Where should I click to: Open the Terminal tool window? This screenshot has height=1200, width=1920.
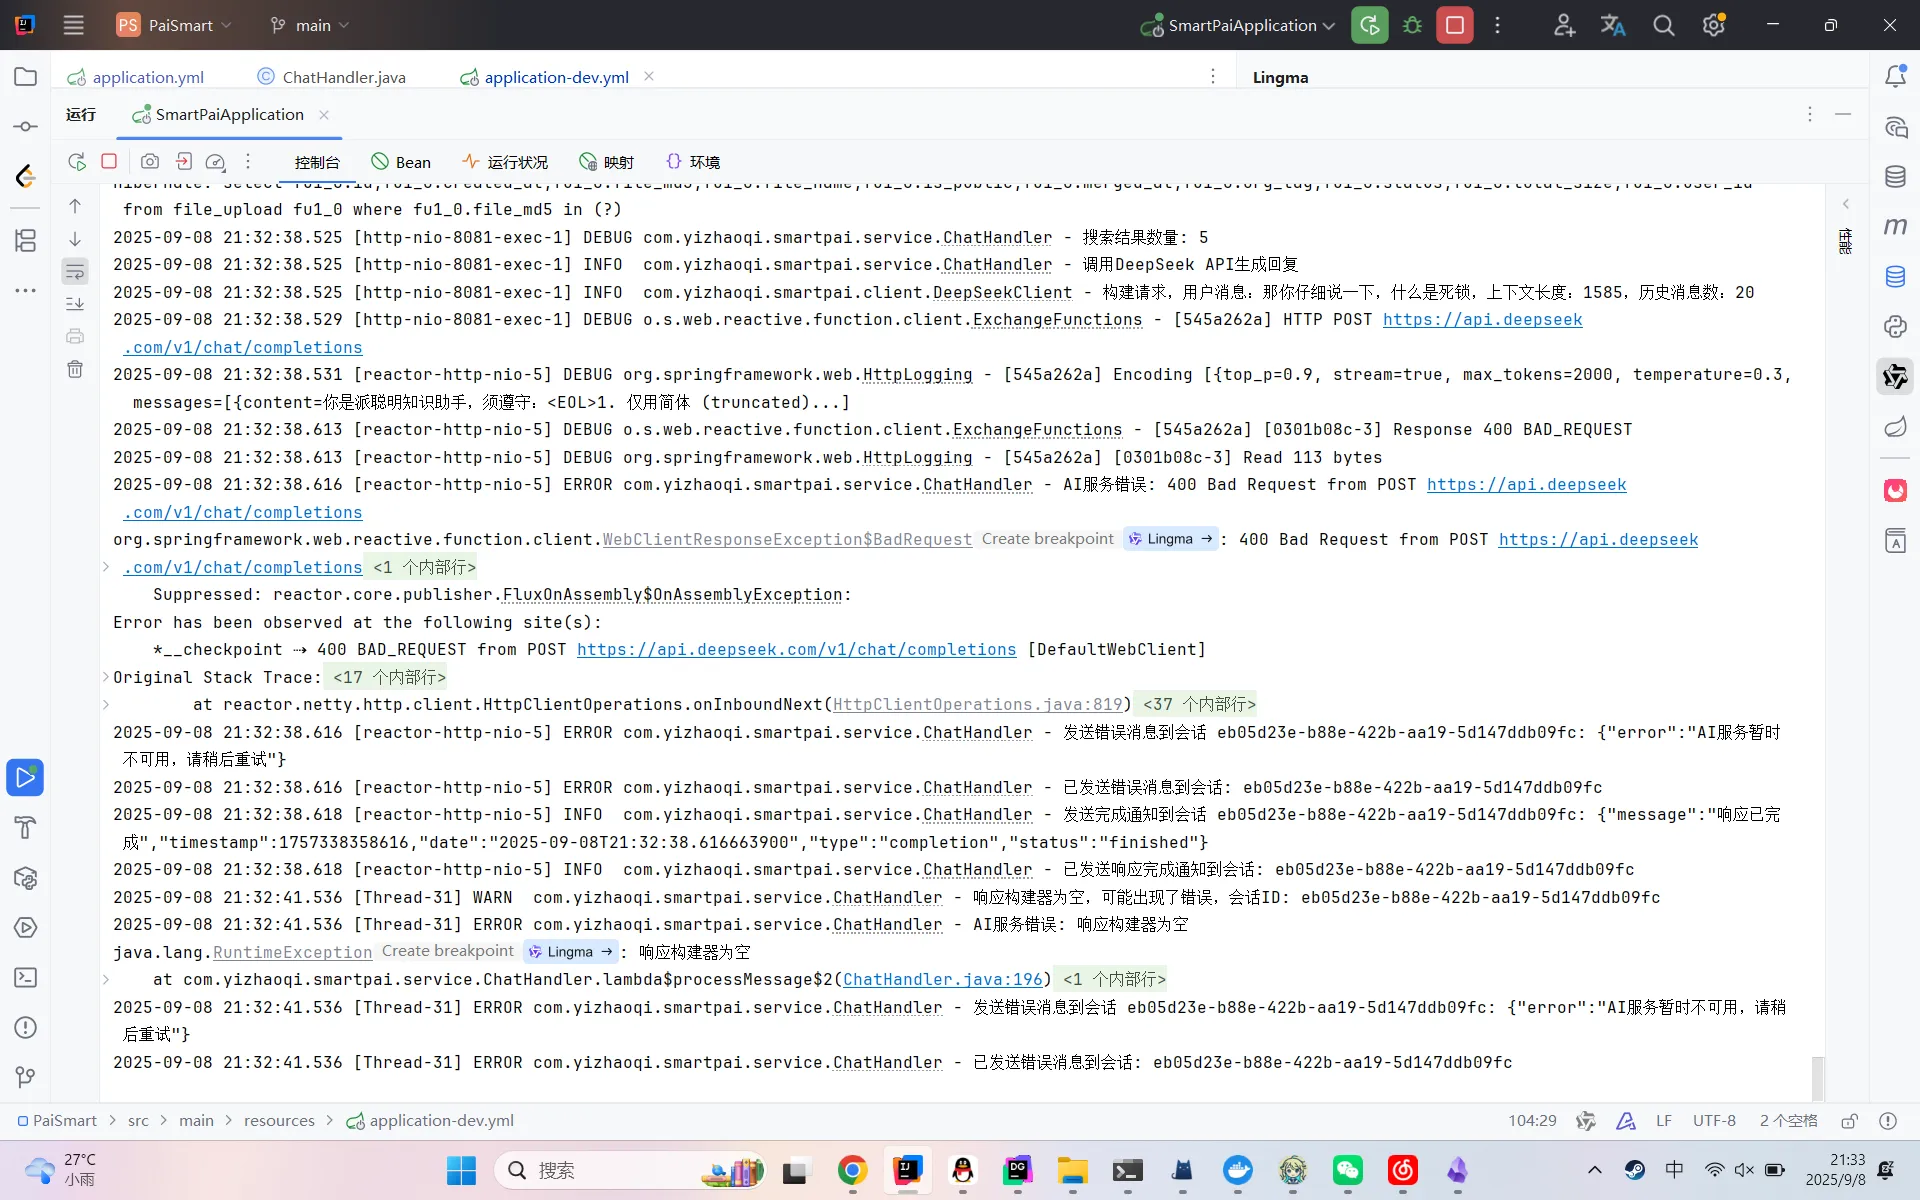(26, 978)
